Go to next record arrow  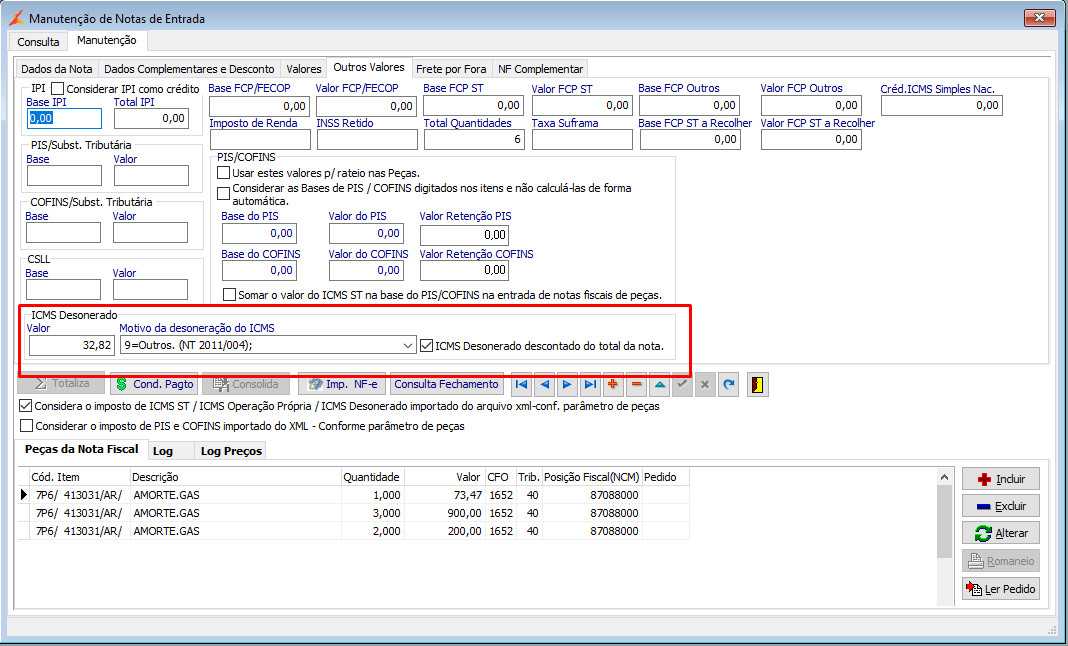(567, 384)
